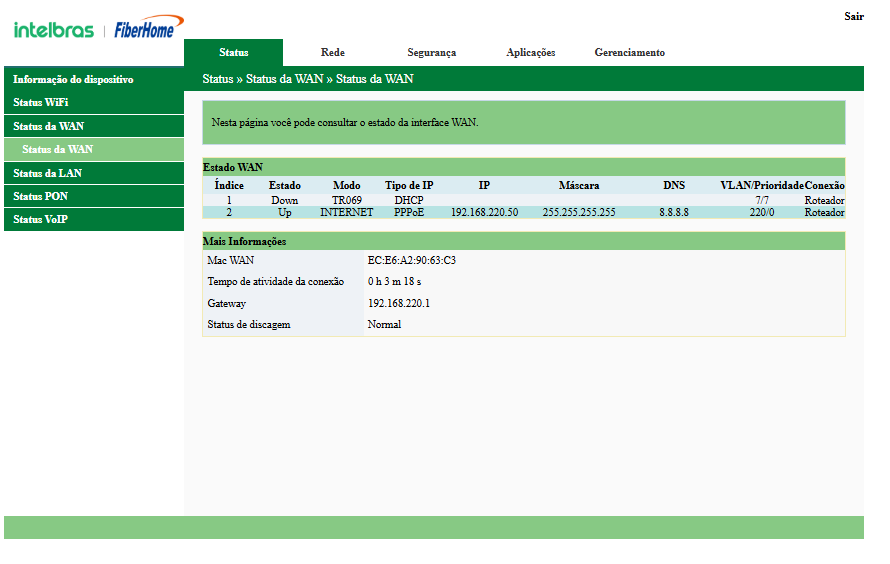The image size is (890, 564).
Task: Expand Status da LAN sidebar section
Action: 47,173
